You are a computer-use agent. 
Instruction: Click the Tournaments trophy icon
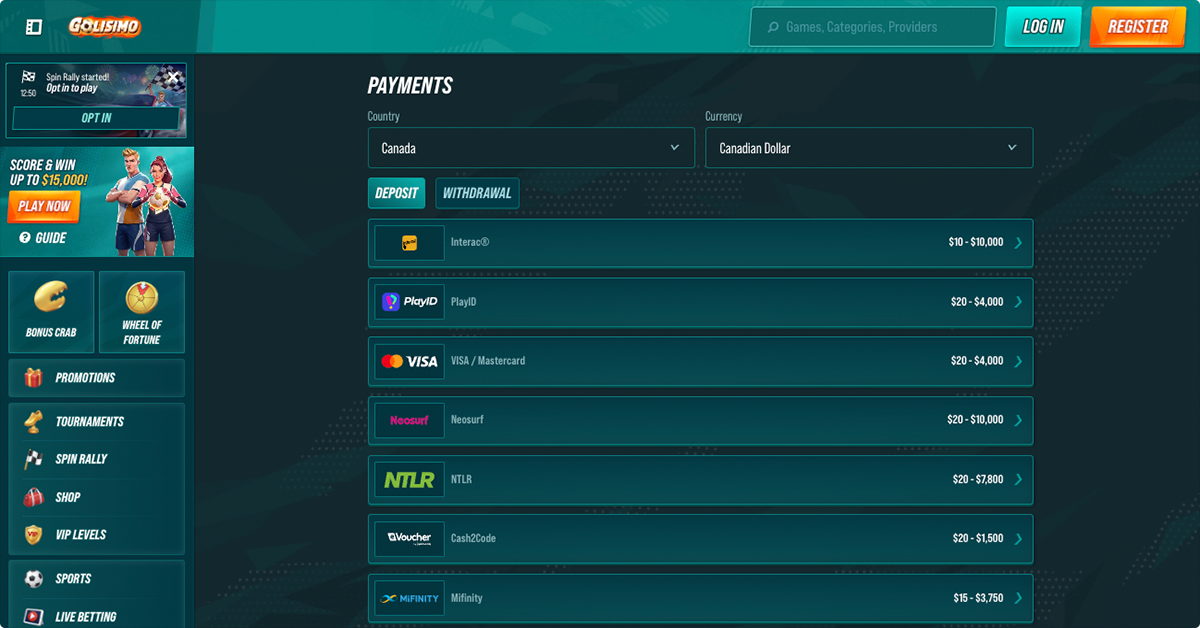point(34,422)
